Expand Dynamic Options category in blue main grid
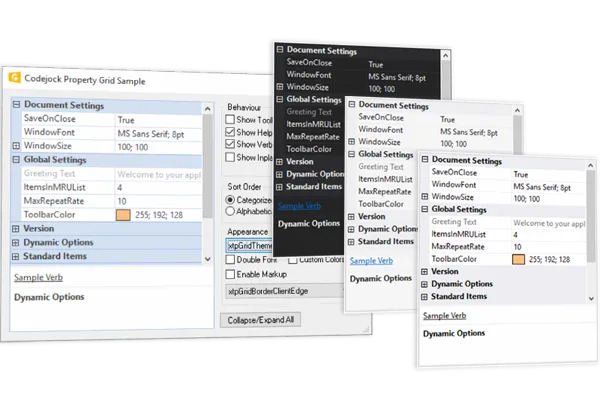600x400 pixels. tap(16, 242)
